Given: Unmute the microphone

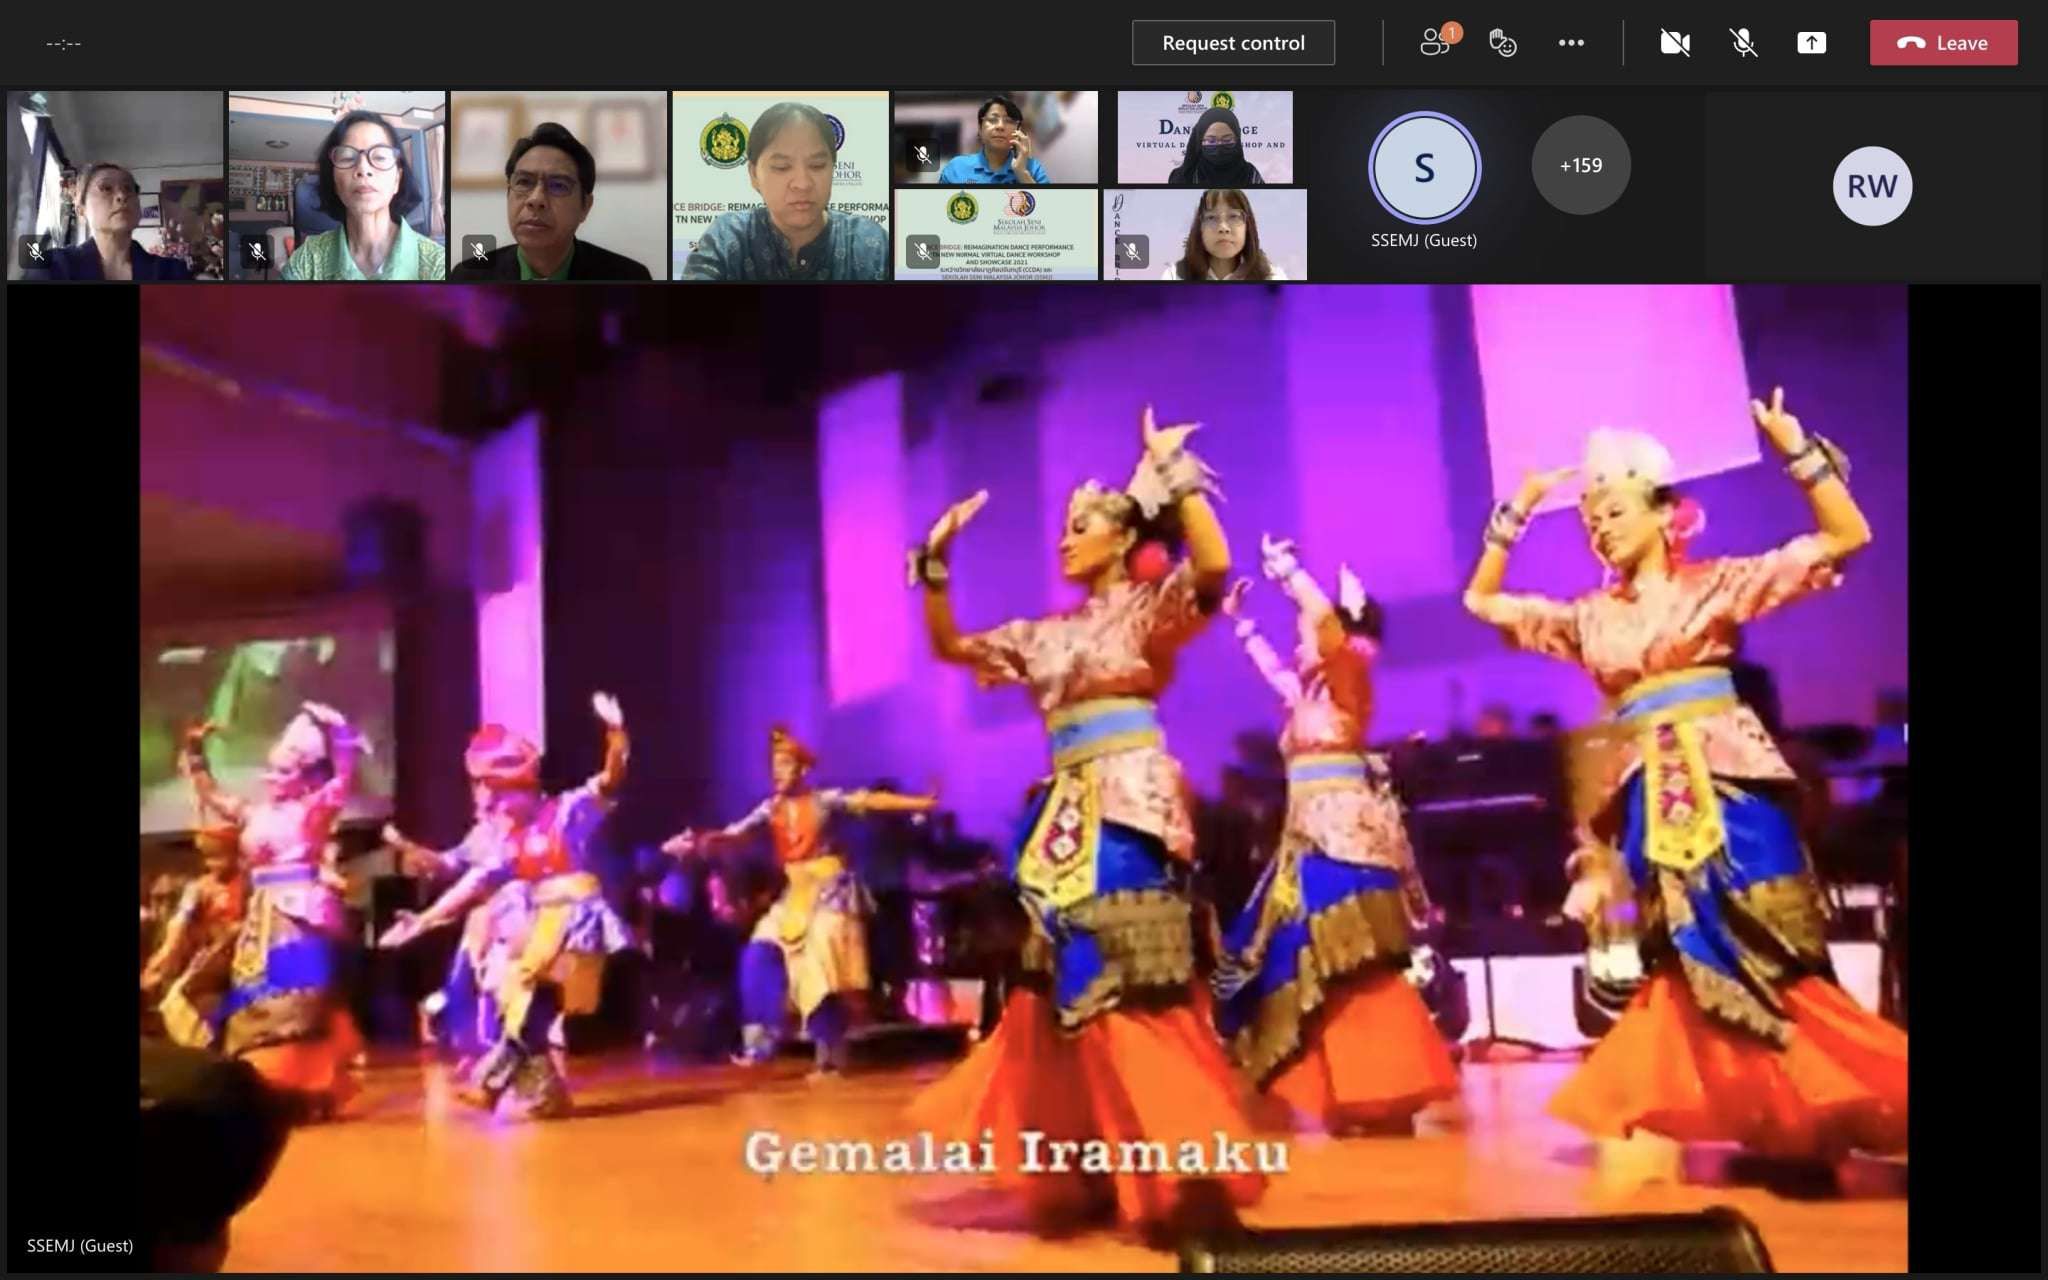Looking at the screenshot, I should (1743, 43).
